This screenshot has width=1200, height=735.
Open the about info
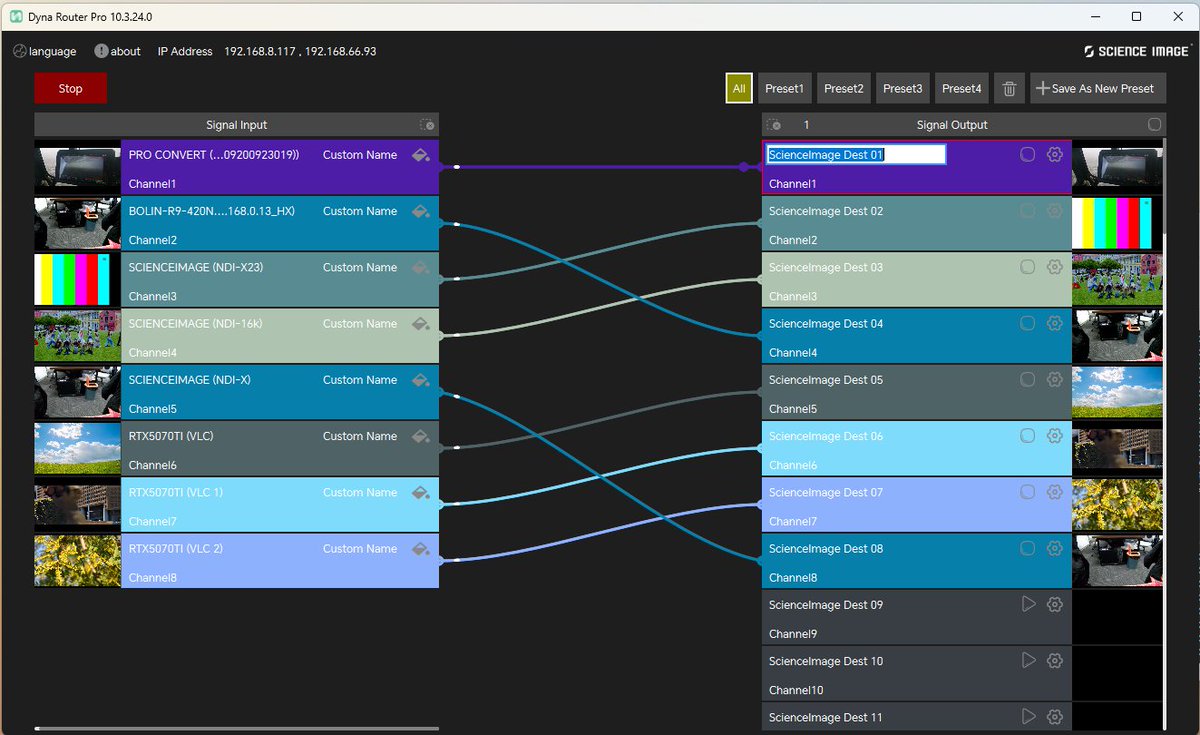click(118, 51)
